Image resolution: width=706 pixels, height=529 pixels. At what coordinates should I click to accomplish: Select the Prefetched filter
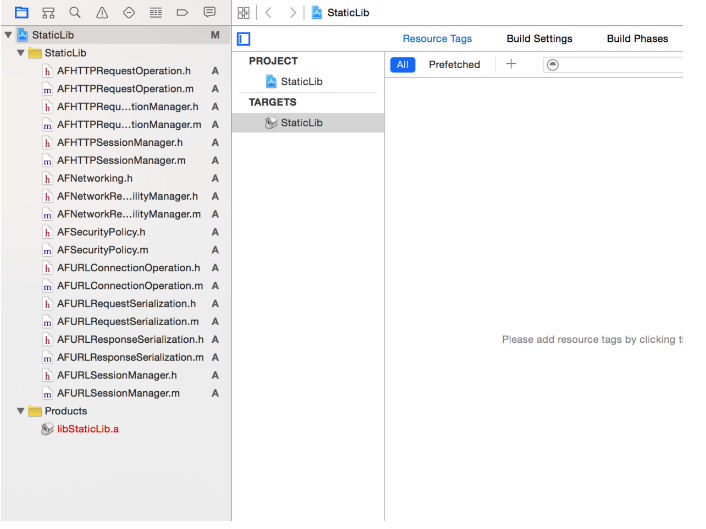click(454, 65)
